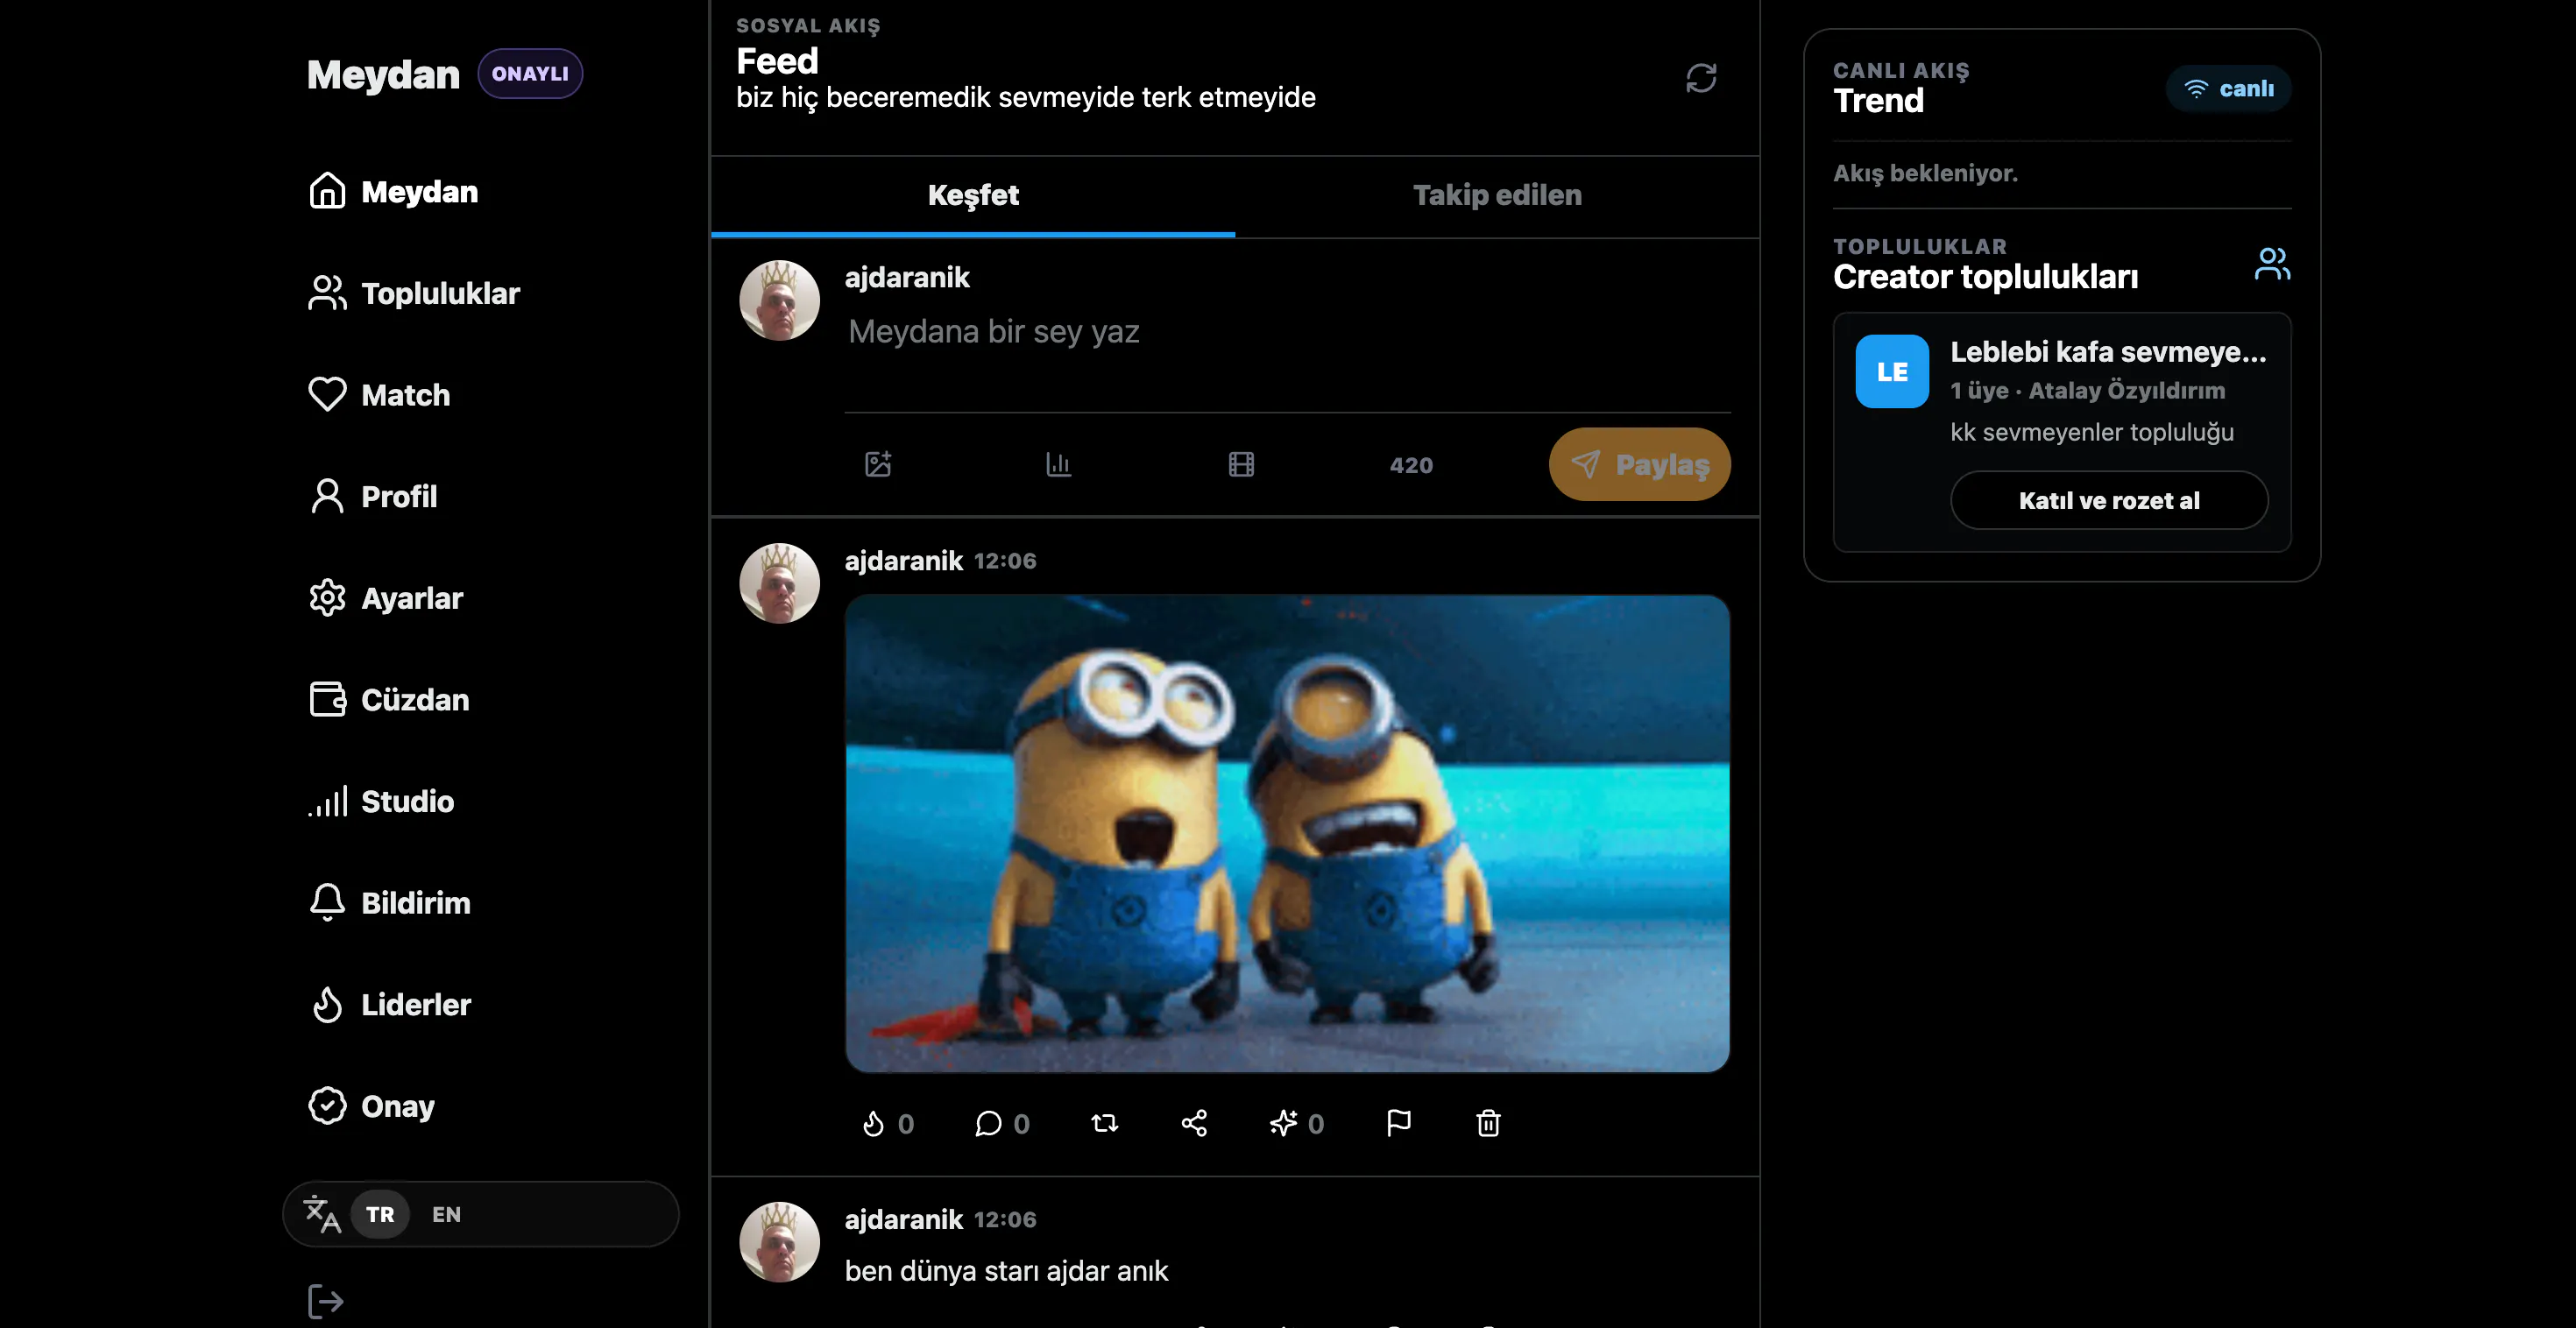
Task: Open Profil page from sidebar
Action: point(373,496)
